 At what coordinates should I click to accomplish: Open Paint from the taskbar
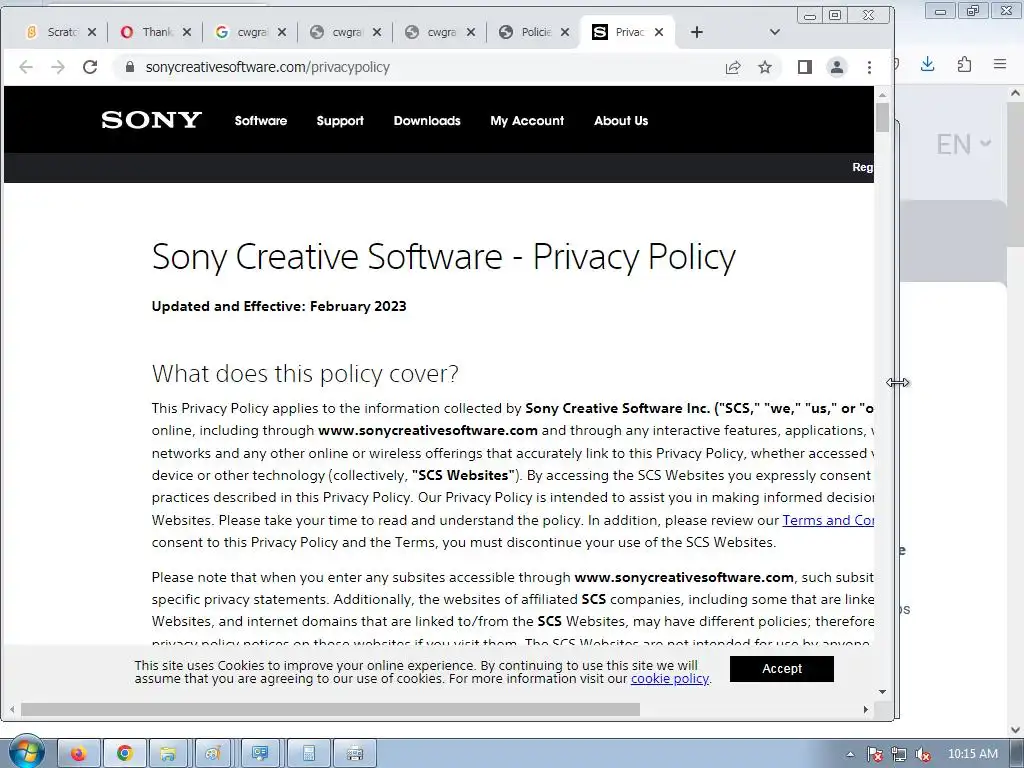[x=214, y=754]
